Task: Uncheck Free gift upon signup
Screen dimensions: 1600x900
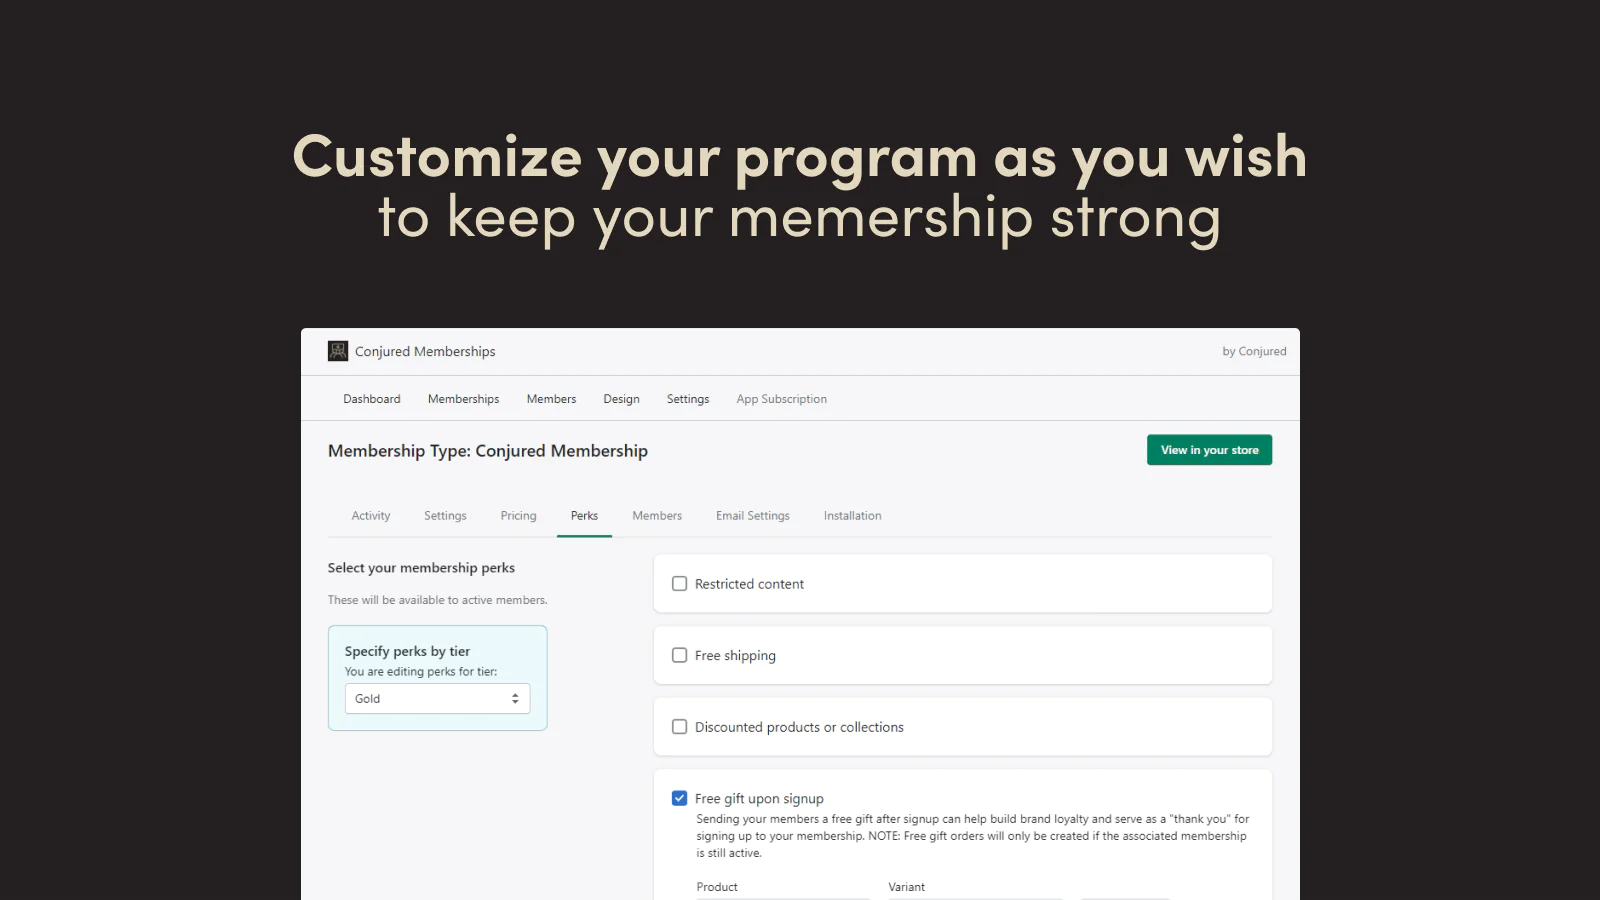Action: pos(680,798)
